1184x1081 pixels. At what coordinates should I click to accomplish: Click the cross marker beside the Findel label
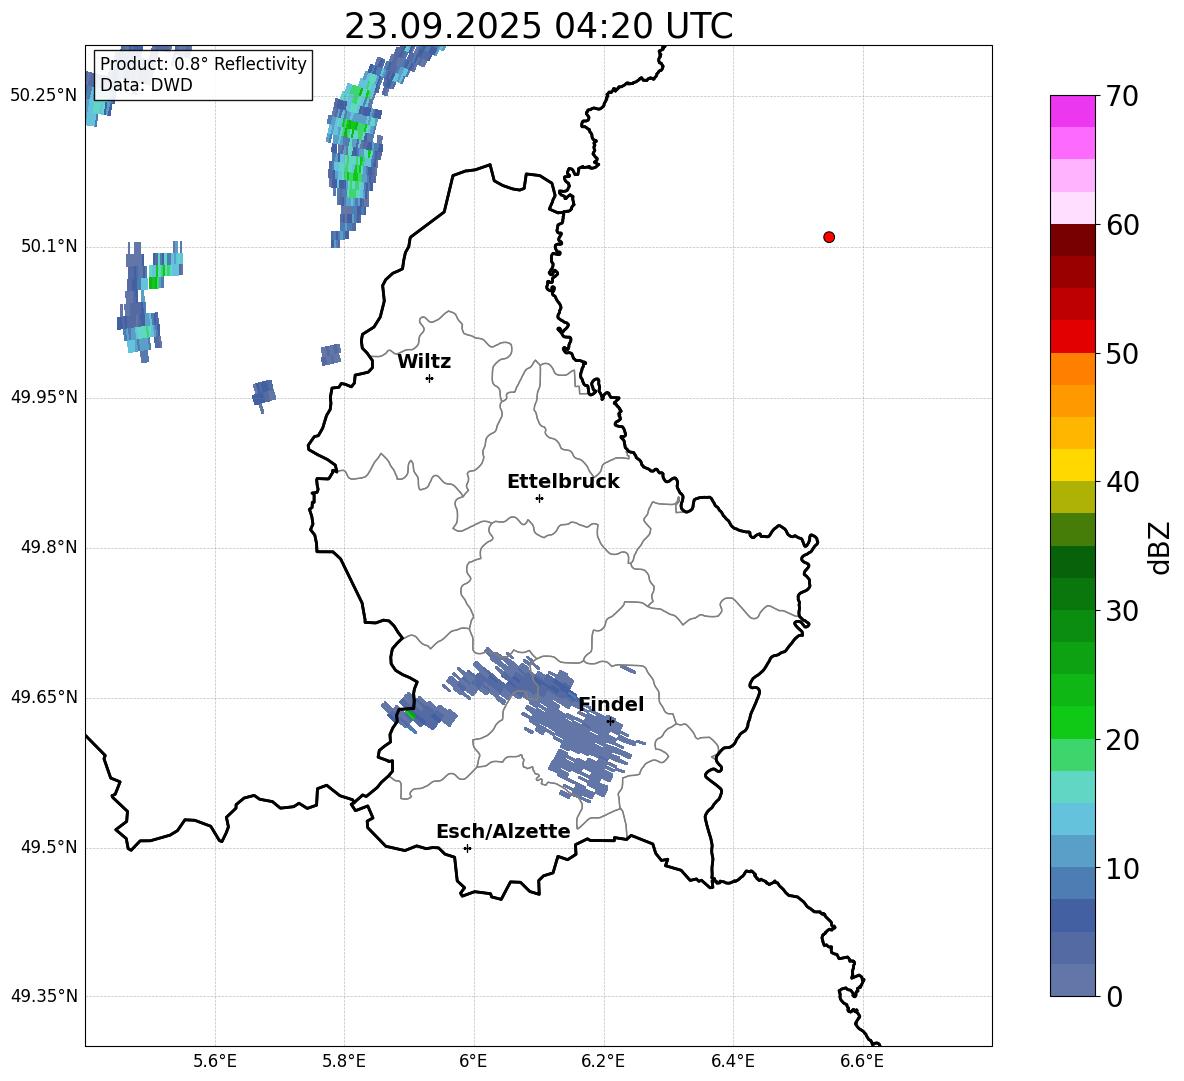click(610, 721)
